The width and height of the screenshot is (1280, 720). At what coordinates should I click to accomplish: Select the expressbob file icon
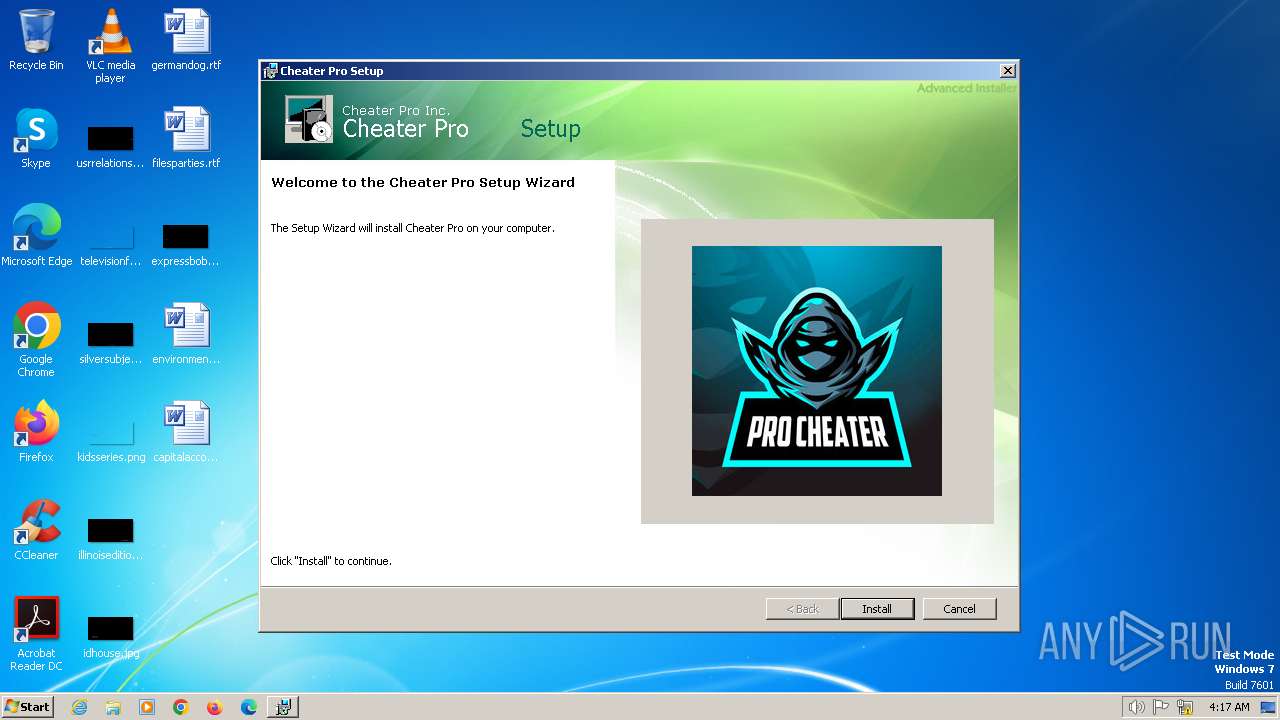tap(186, 244)
